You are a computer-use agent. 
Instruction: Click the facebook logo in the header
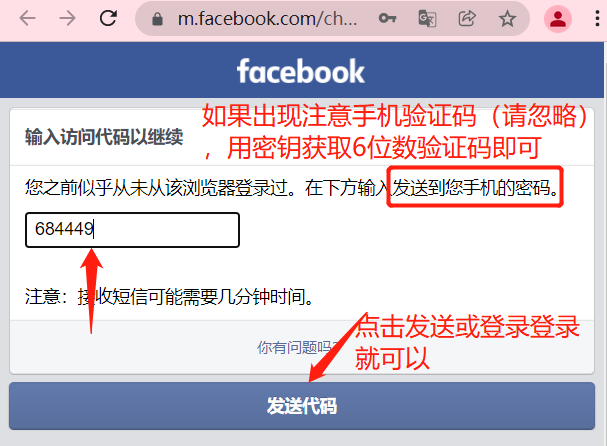click(x=301, y=71)
